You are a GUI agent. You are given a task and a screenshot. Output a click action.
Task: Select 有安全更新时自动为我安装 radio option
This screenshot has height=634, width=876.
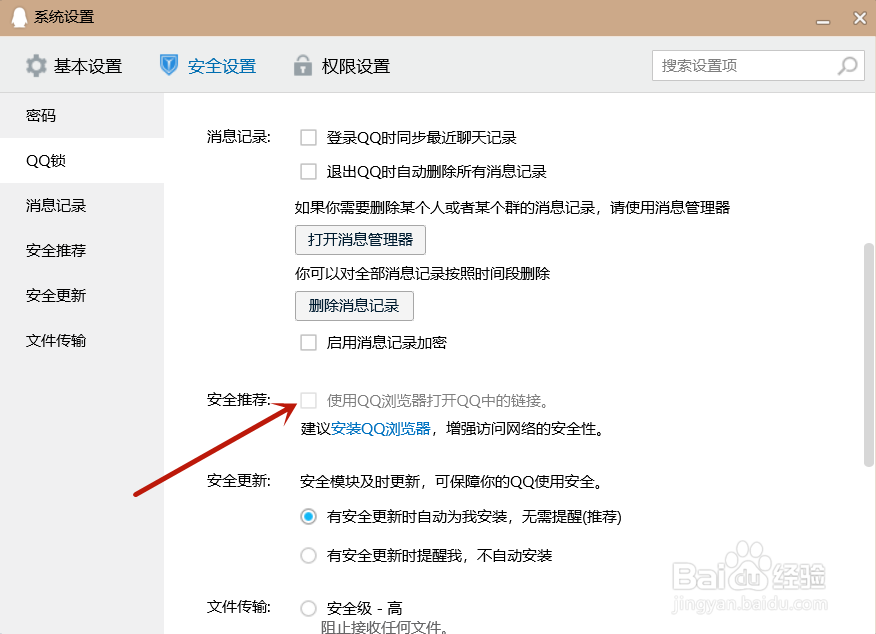coord(308,517)
